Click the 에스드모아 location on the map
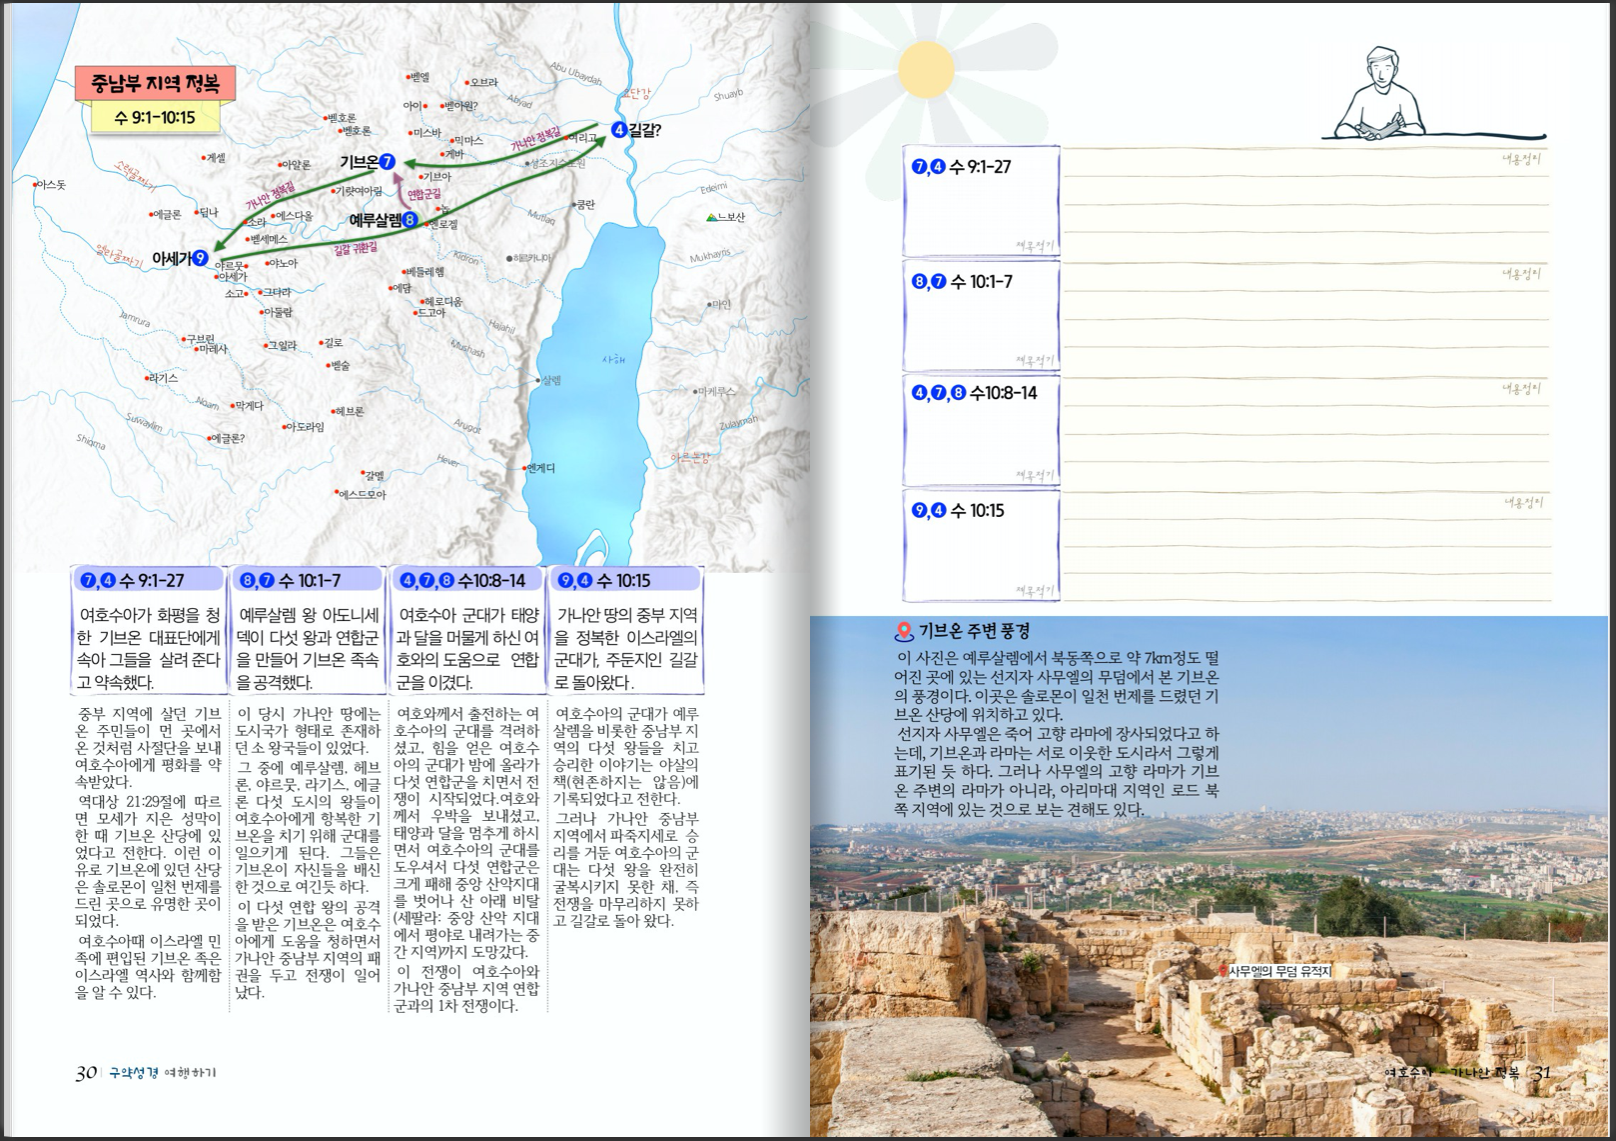This screenshot has height=1141, width=1616. (x=360, y=494)
